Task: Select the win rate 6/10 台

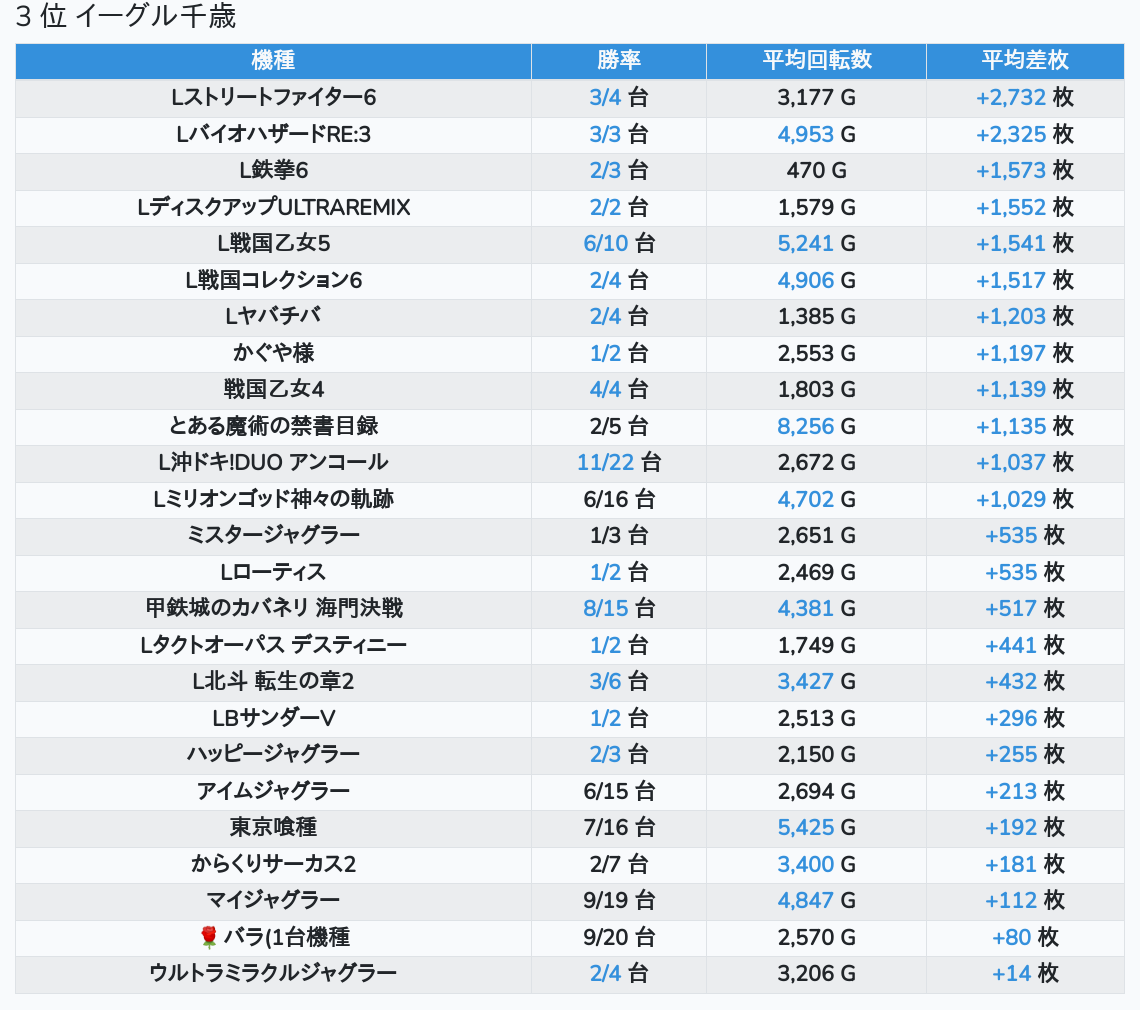Action: (619, 244)
